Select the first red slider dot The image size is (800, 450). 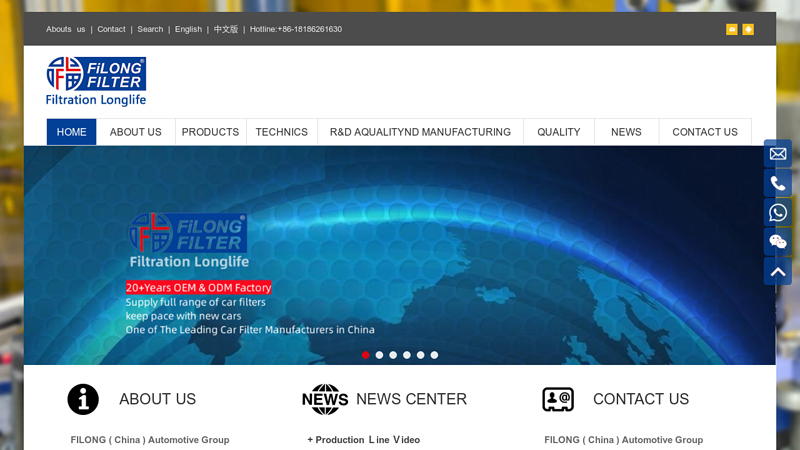point(365,355)
